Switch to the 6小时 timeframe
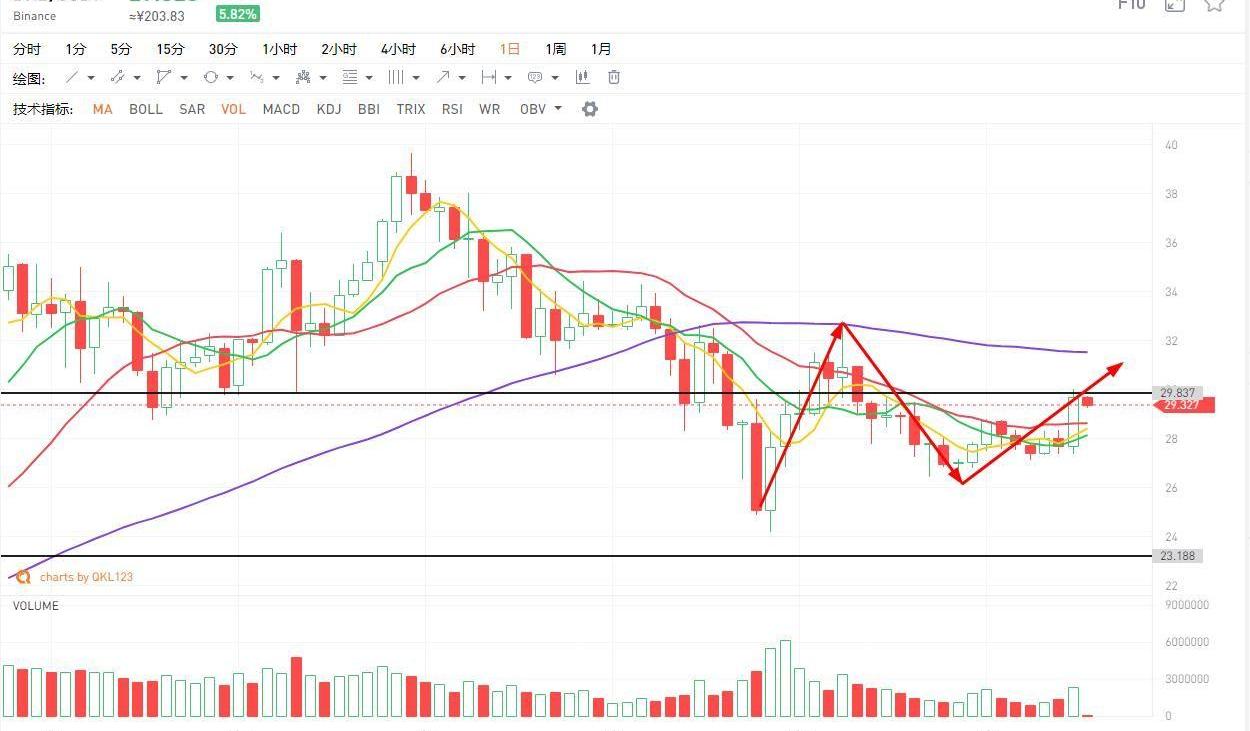This screenshot has height=731, width=1250. coord(458,49)
